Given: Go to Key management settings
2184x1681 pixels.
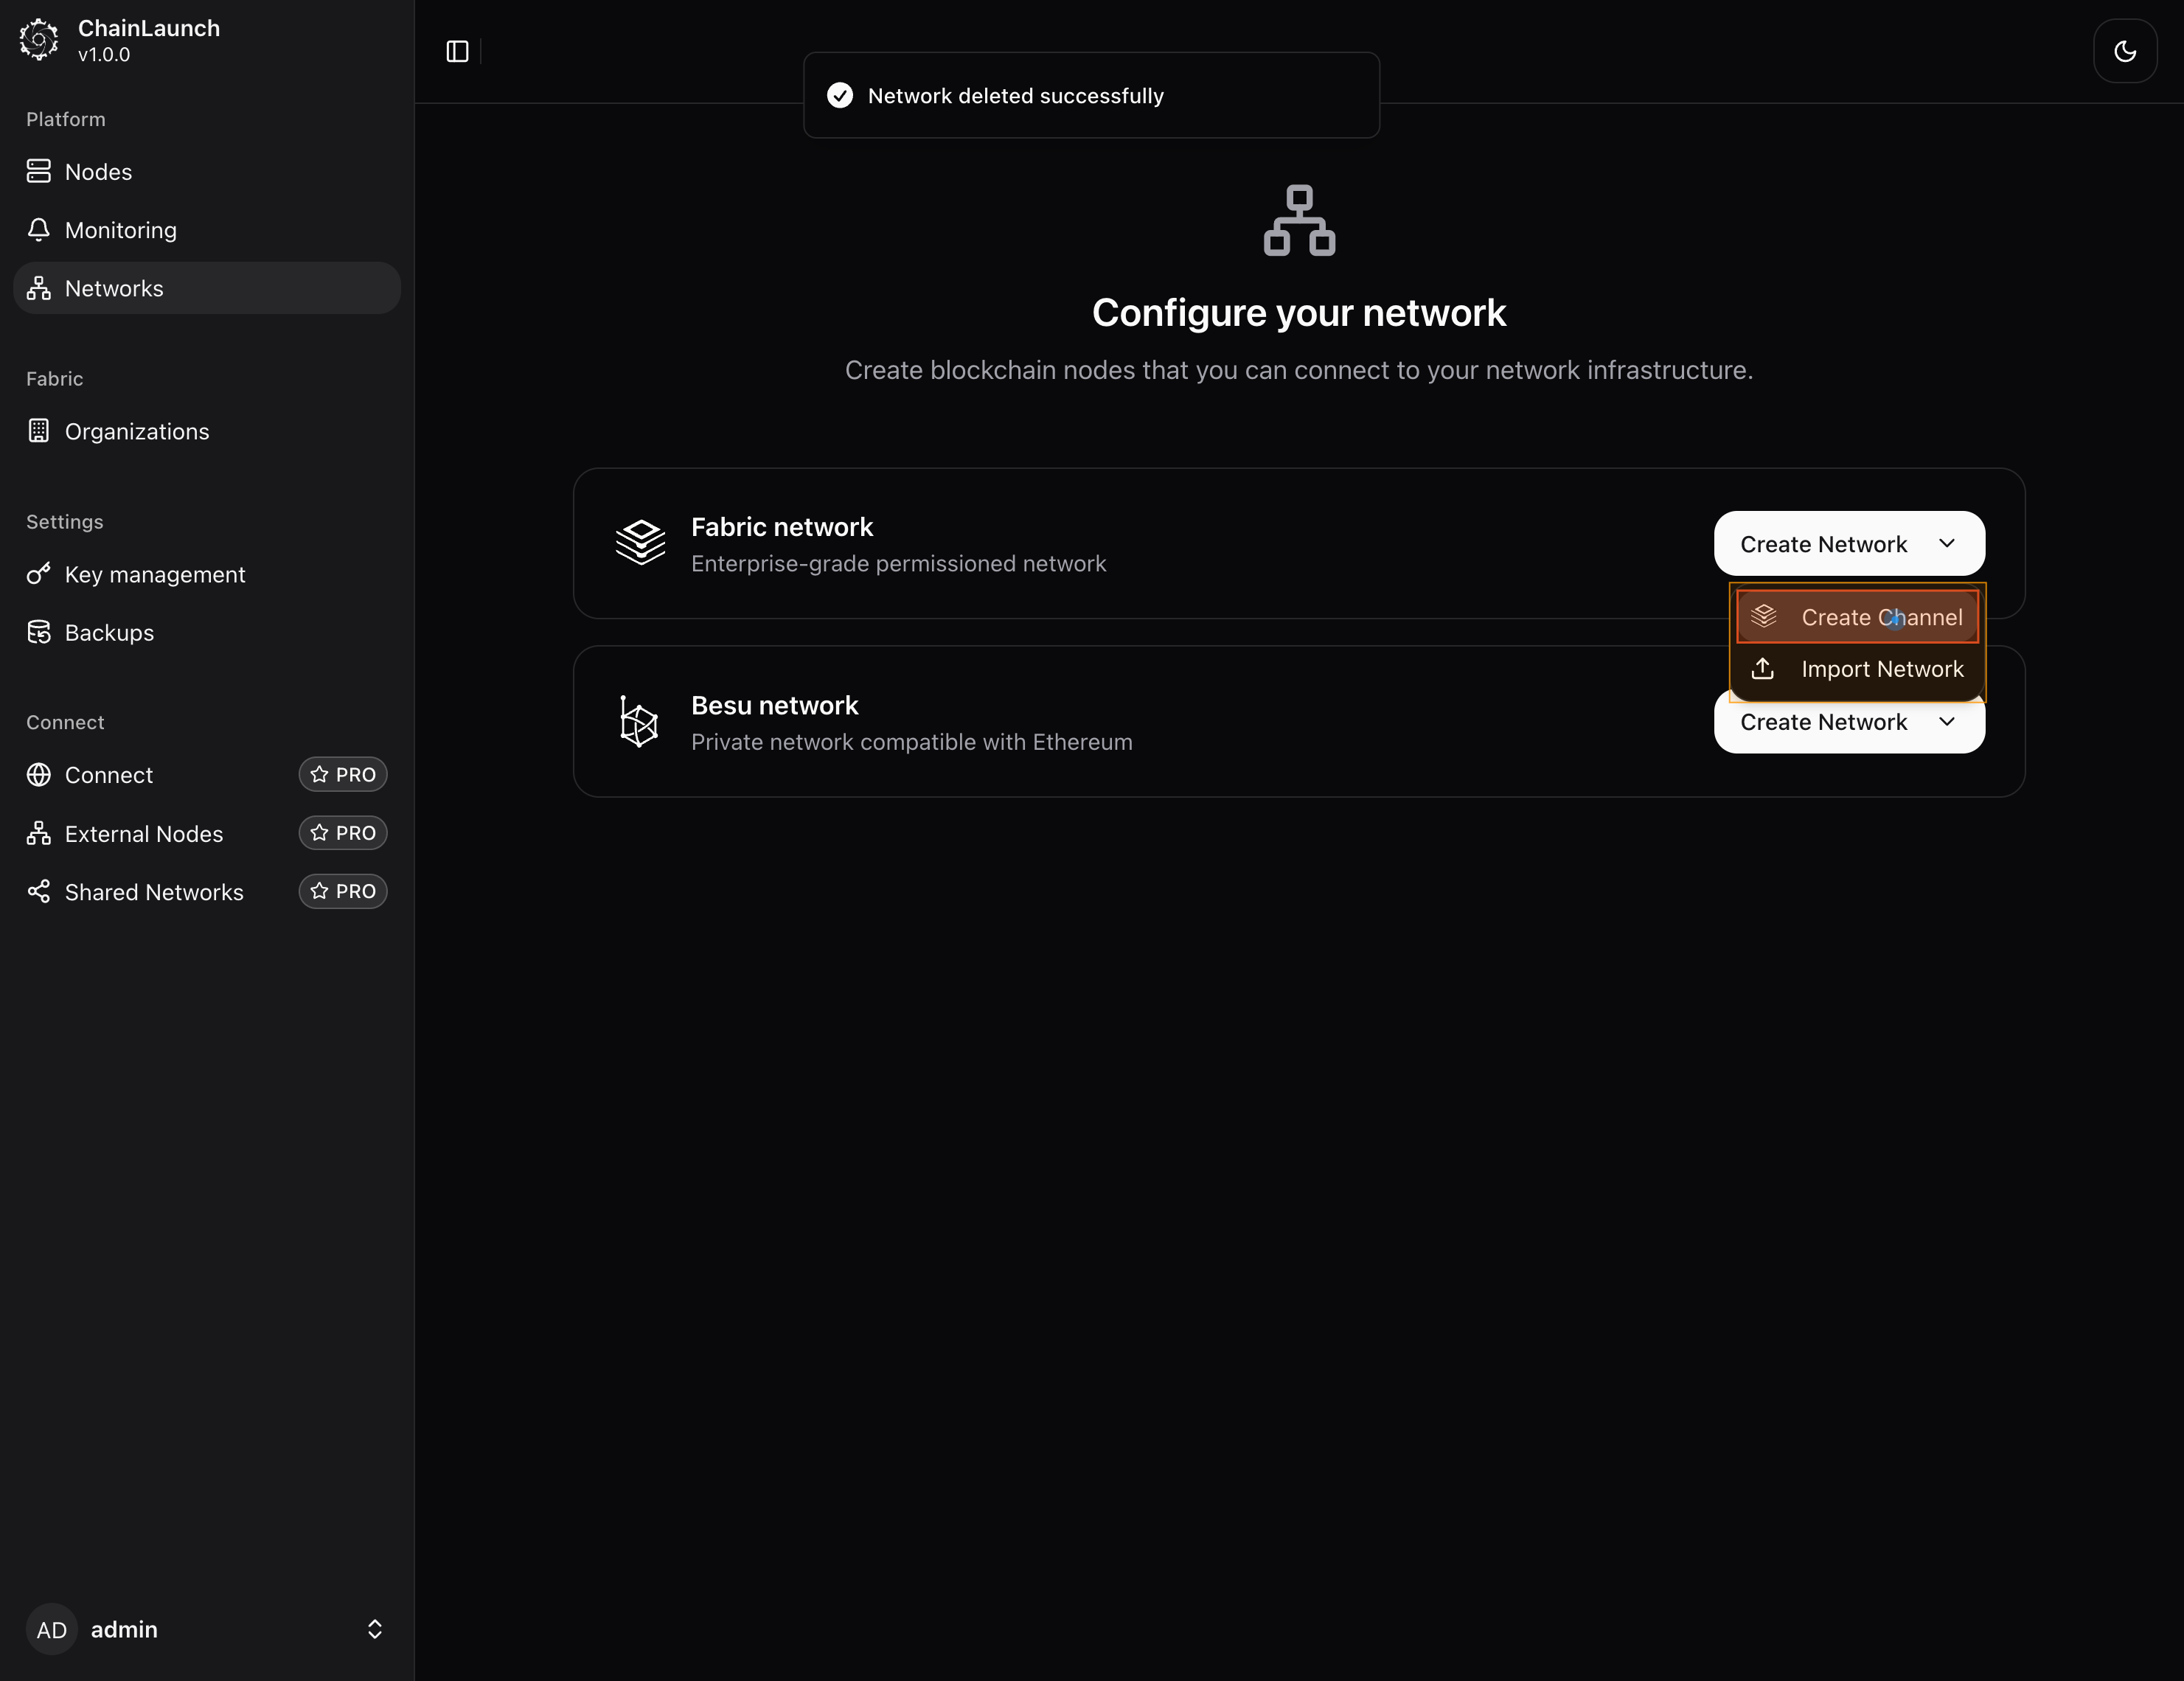Looking at the screenshot, I should click(x=155, y=575).
